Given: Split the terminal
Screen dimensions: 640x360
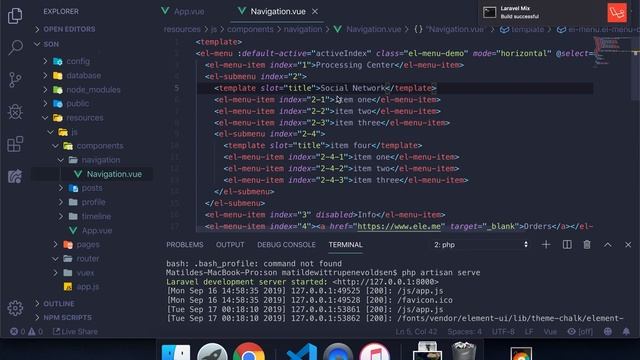Looking at the screenshot, I should (x=567, y=244).
